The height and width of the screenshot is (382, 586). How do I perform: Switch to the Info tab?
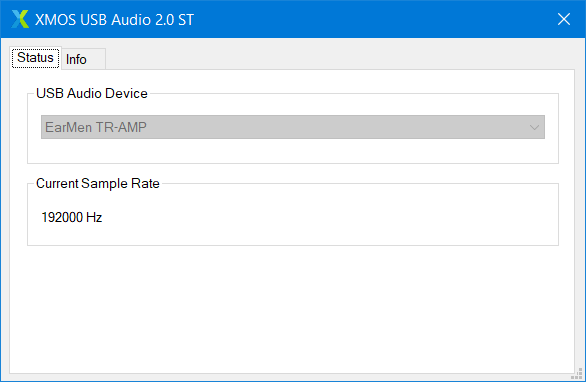83,59
